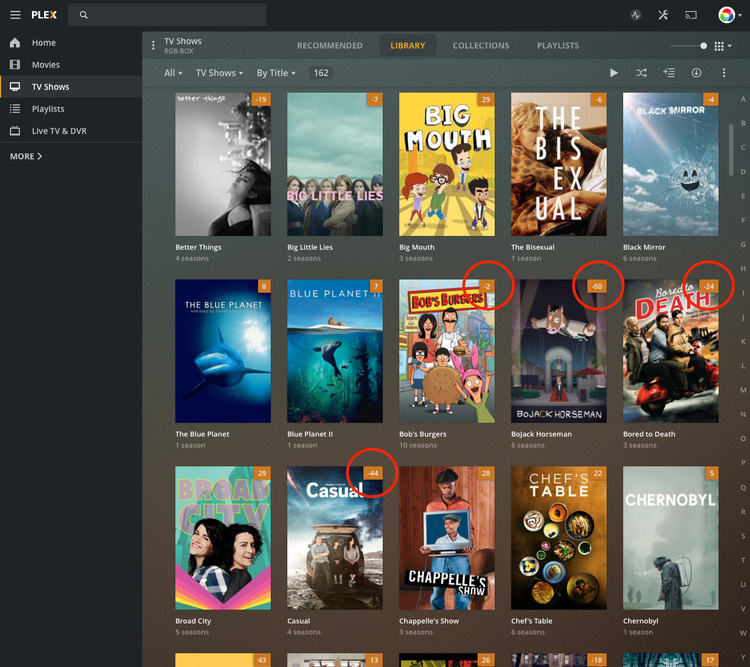Image resolution: width=750 pixels, height=667 pixels.
Task: Open the By Title sort dropdown
Action: pos(276,73)
